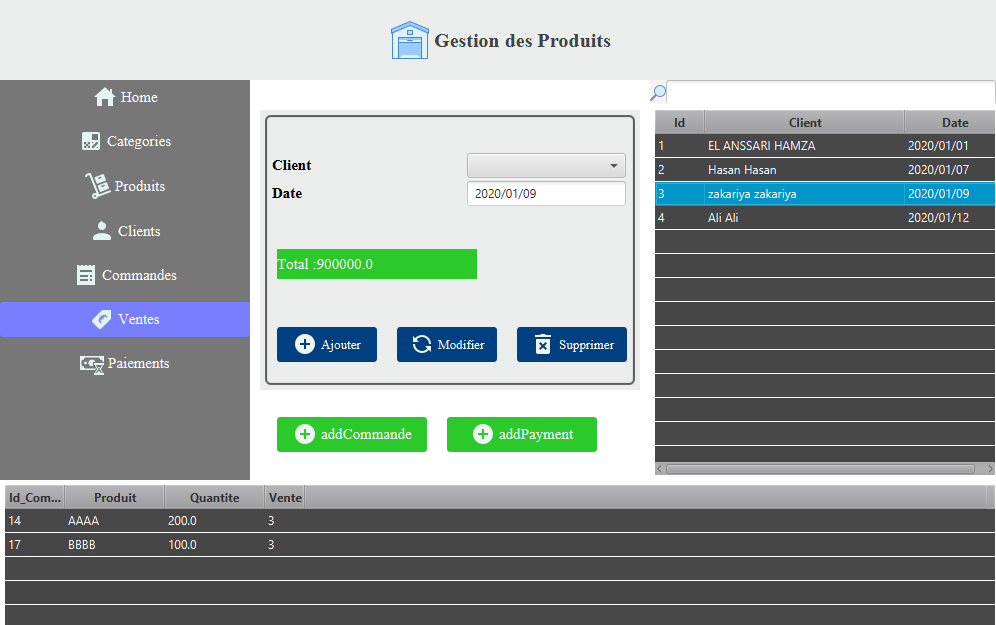Viewport: 996px width, 625px height.
Task: Go to the Paiements section
Action: pyautogui.click(x=124, y=363)
